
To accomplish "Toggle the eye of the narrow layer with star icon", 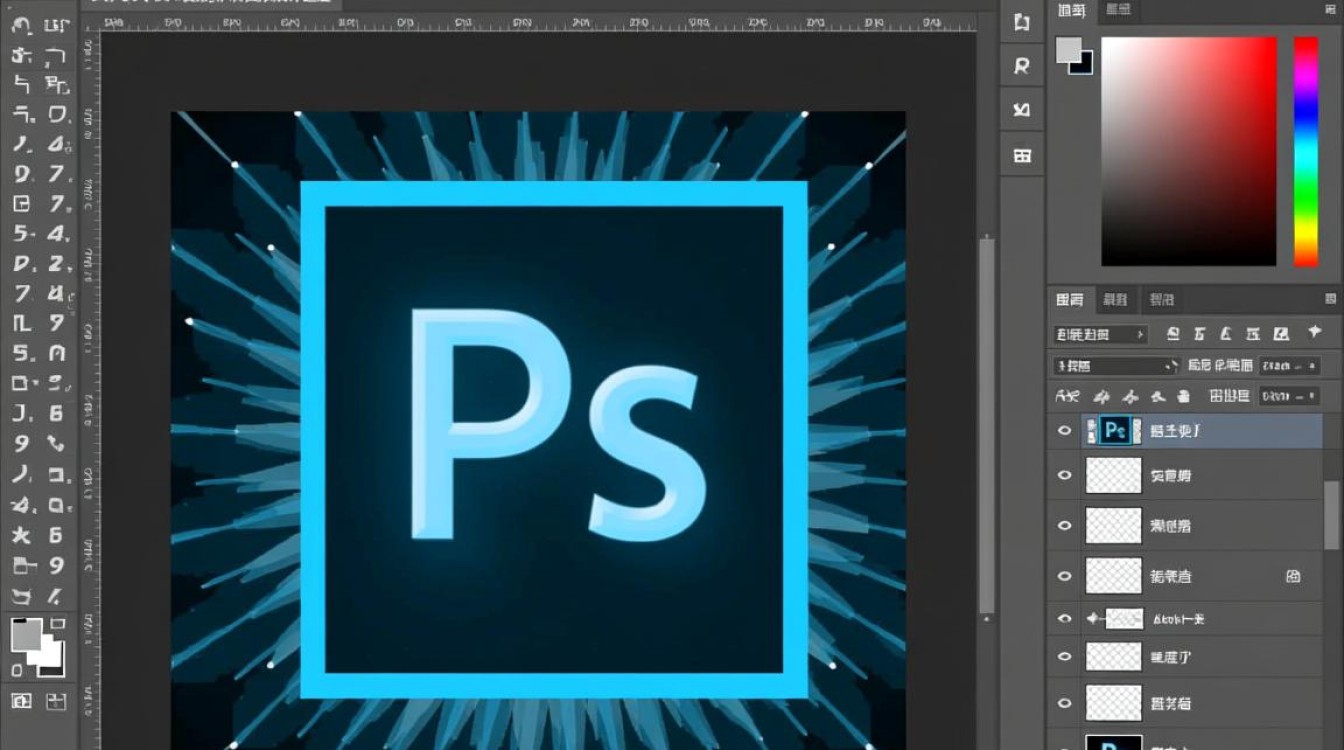I will 1064,619.
